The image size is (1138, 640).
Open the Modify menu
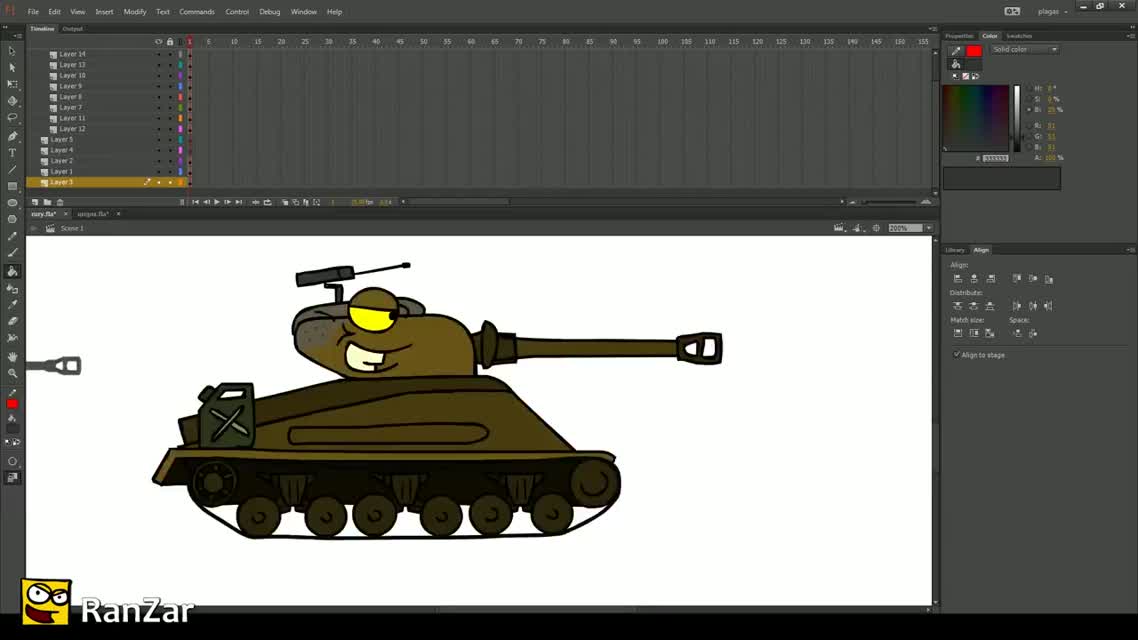tap(135, 12)
